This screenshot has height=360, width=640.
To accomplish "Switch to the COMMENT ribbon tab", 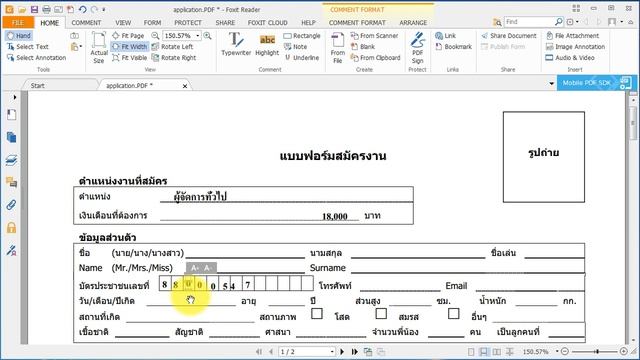I will click(x=86, y=23).
